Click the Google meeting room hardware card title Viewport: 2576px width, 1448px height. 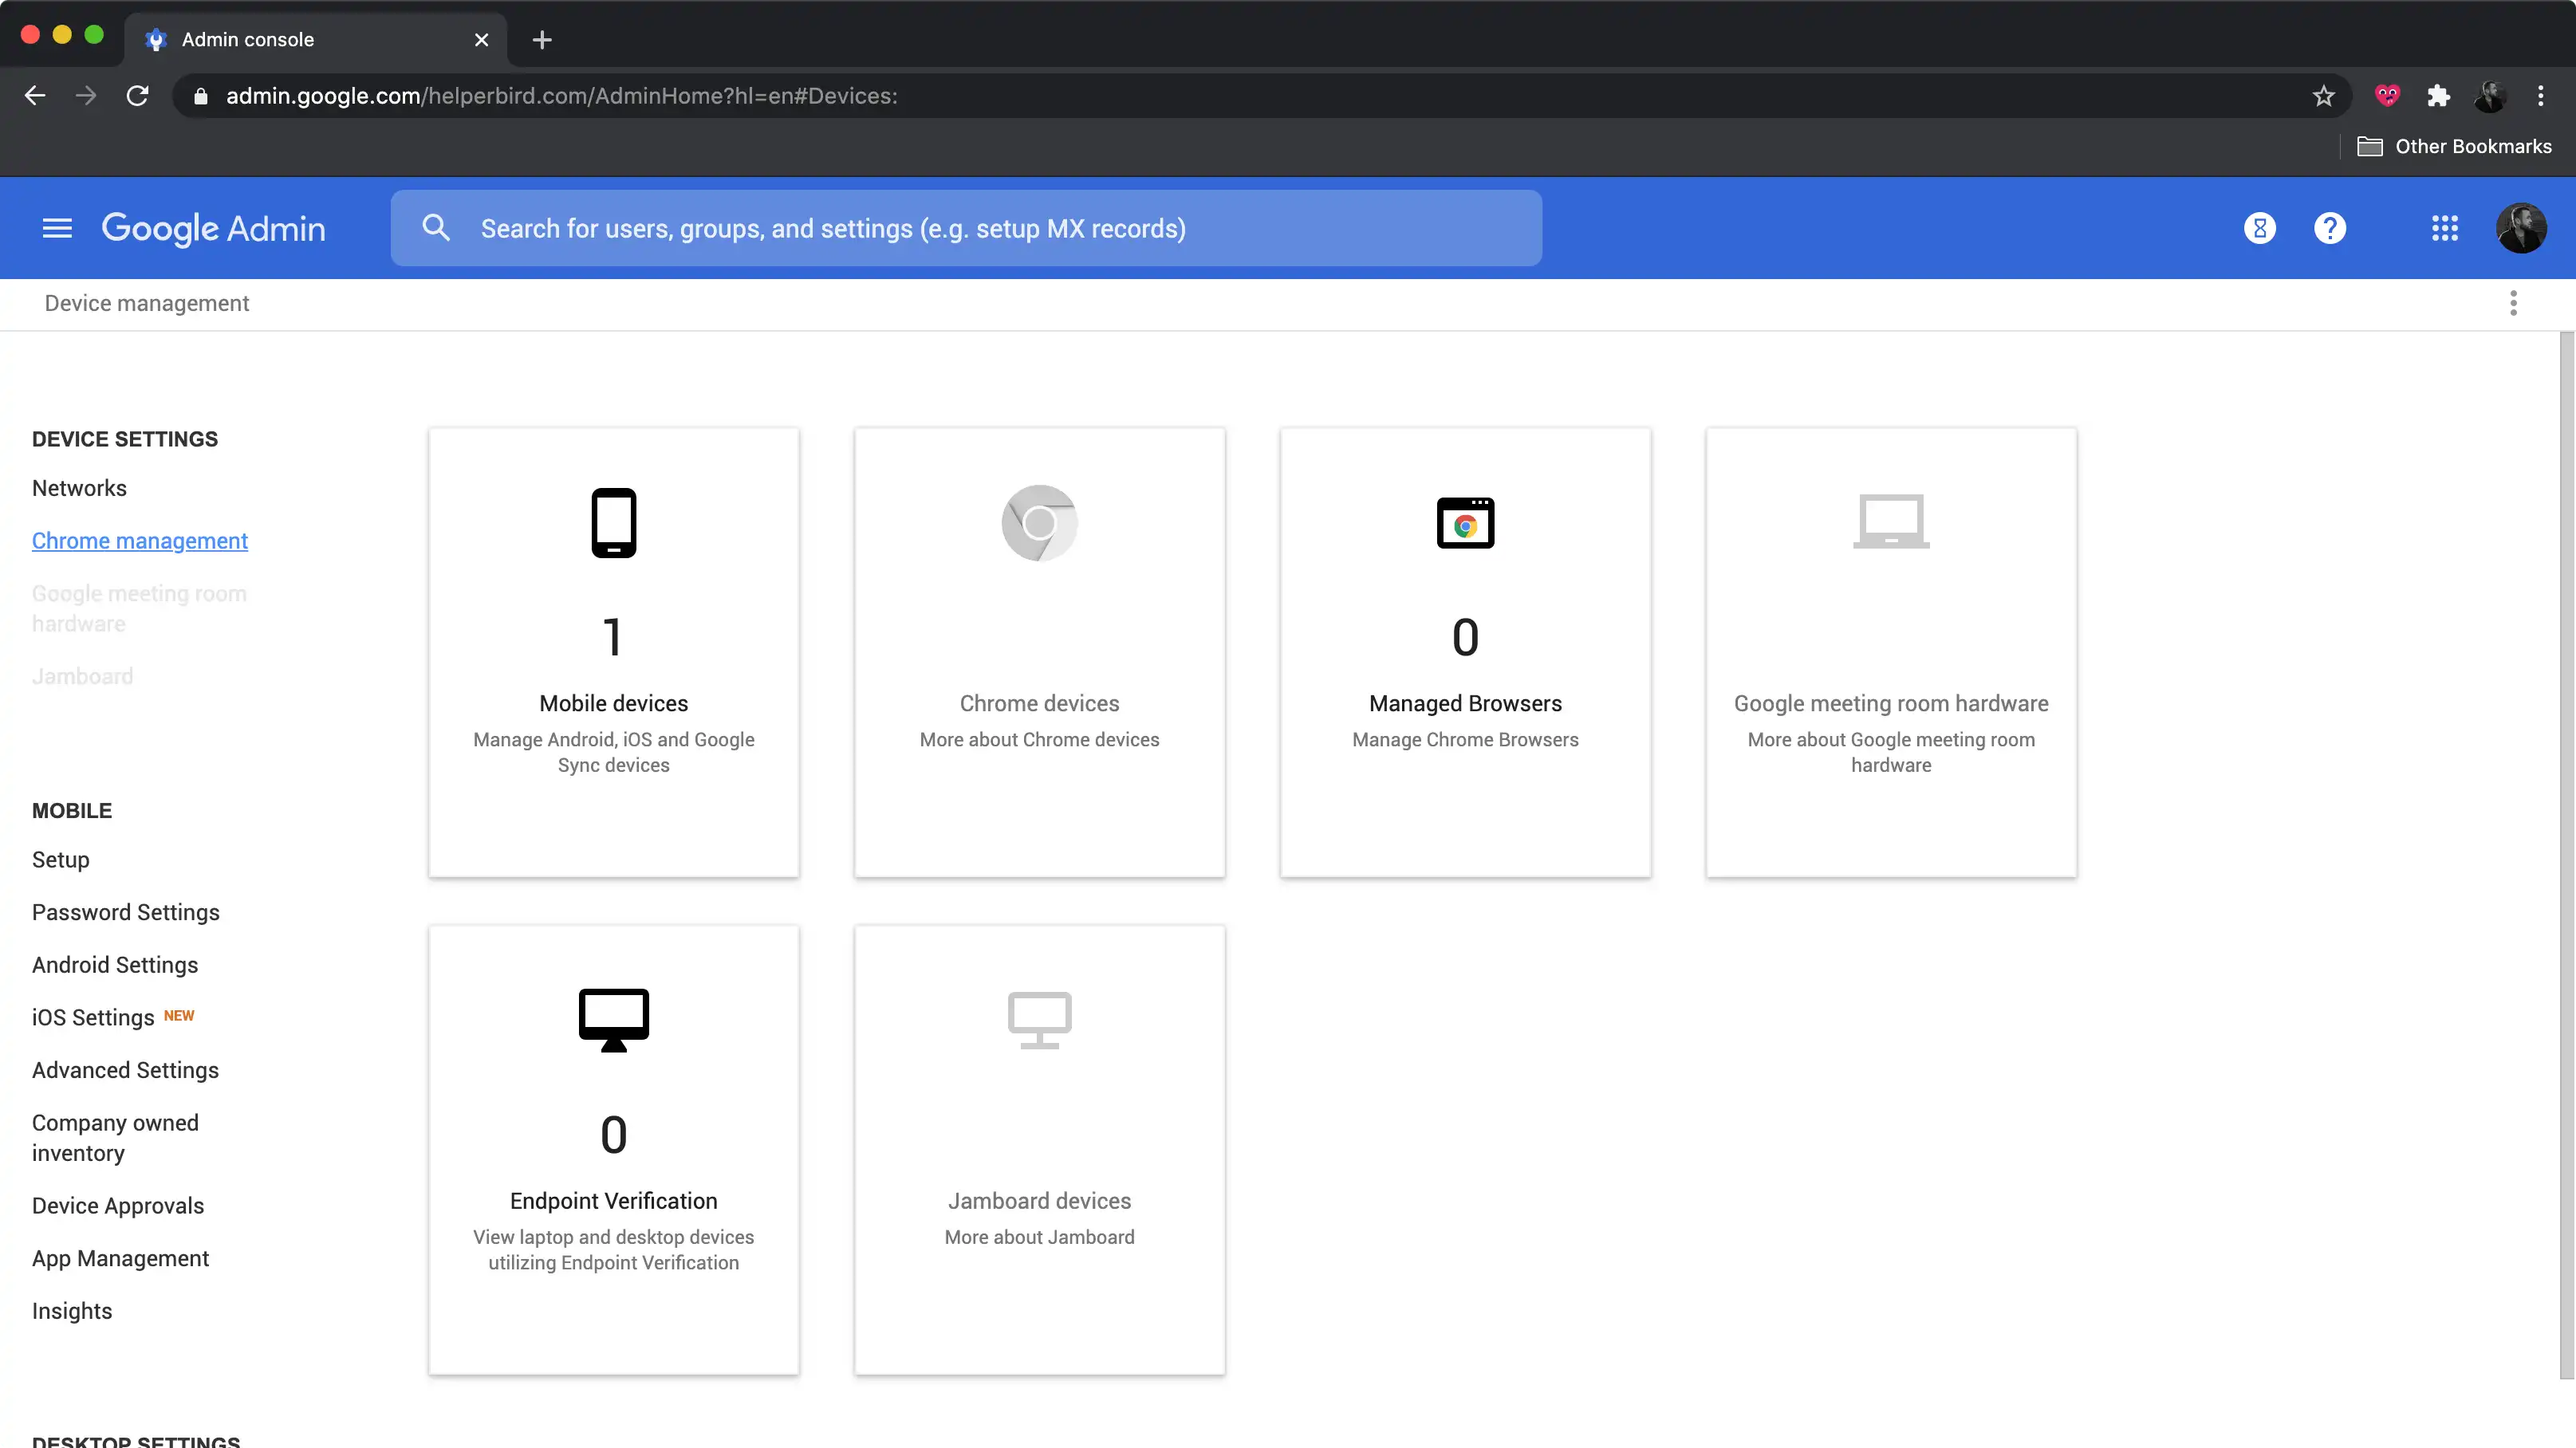coord(1891,703)
